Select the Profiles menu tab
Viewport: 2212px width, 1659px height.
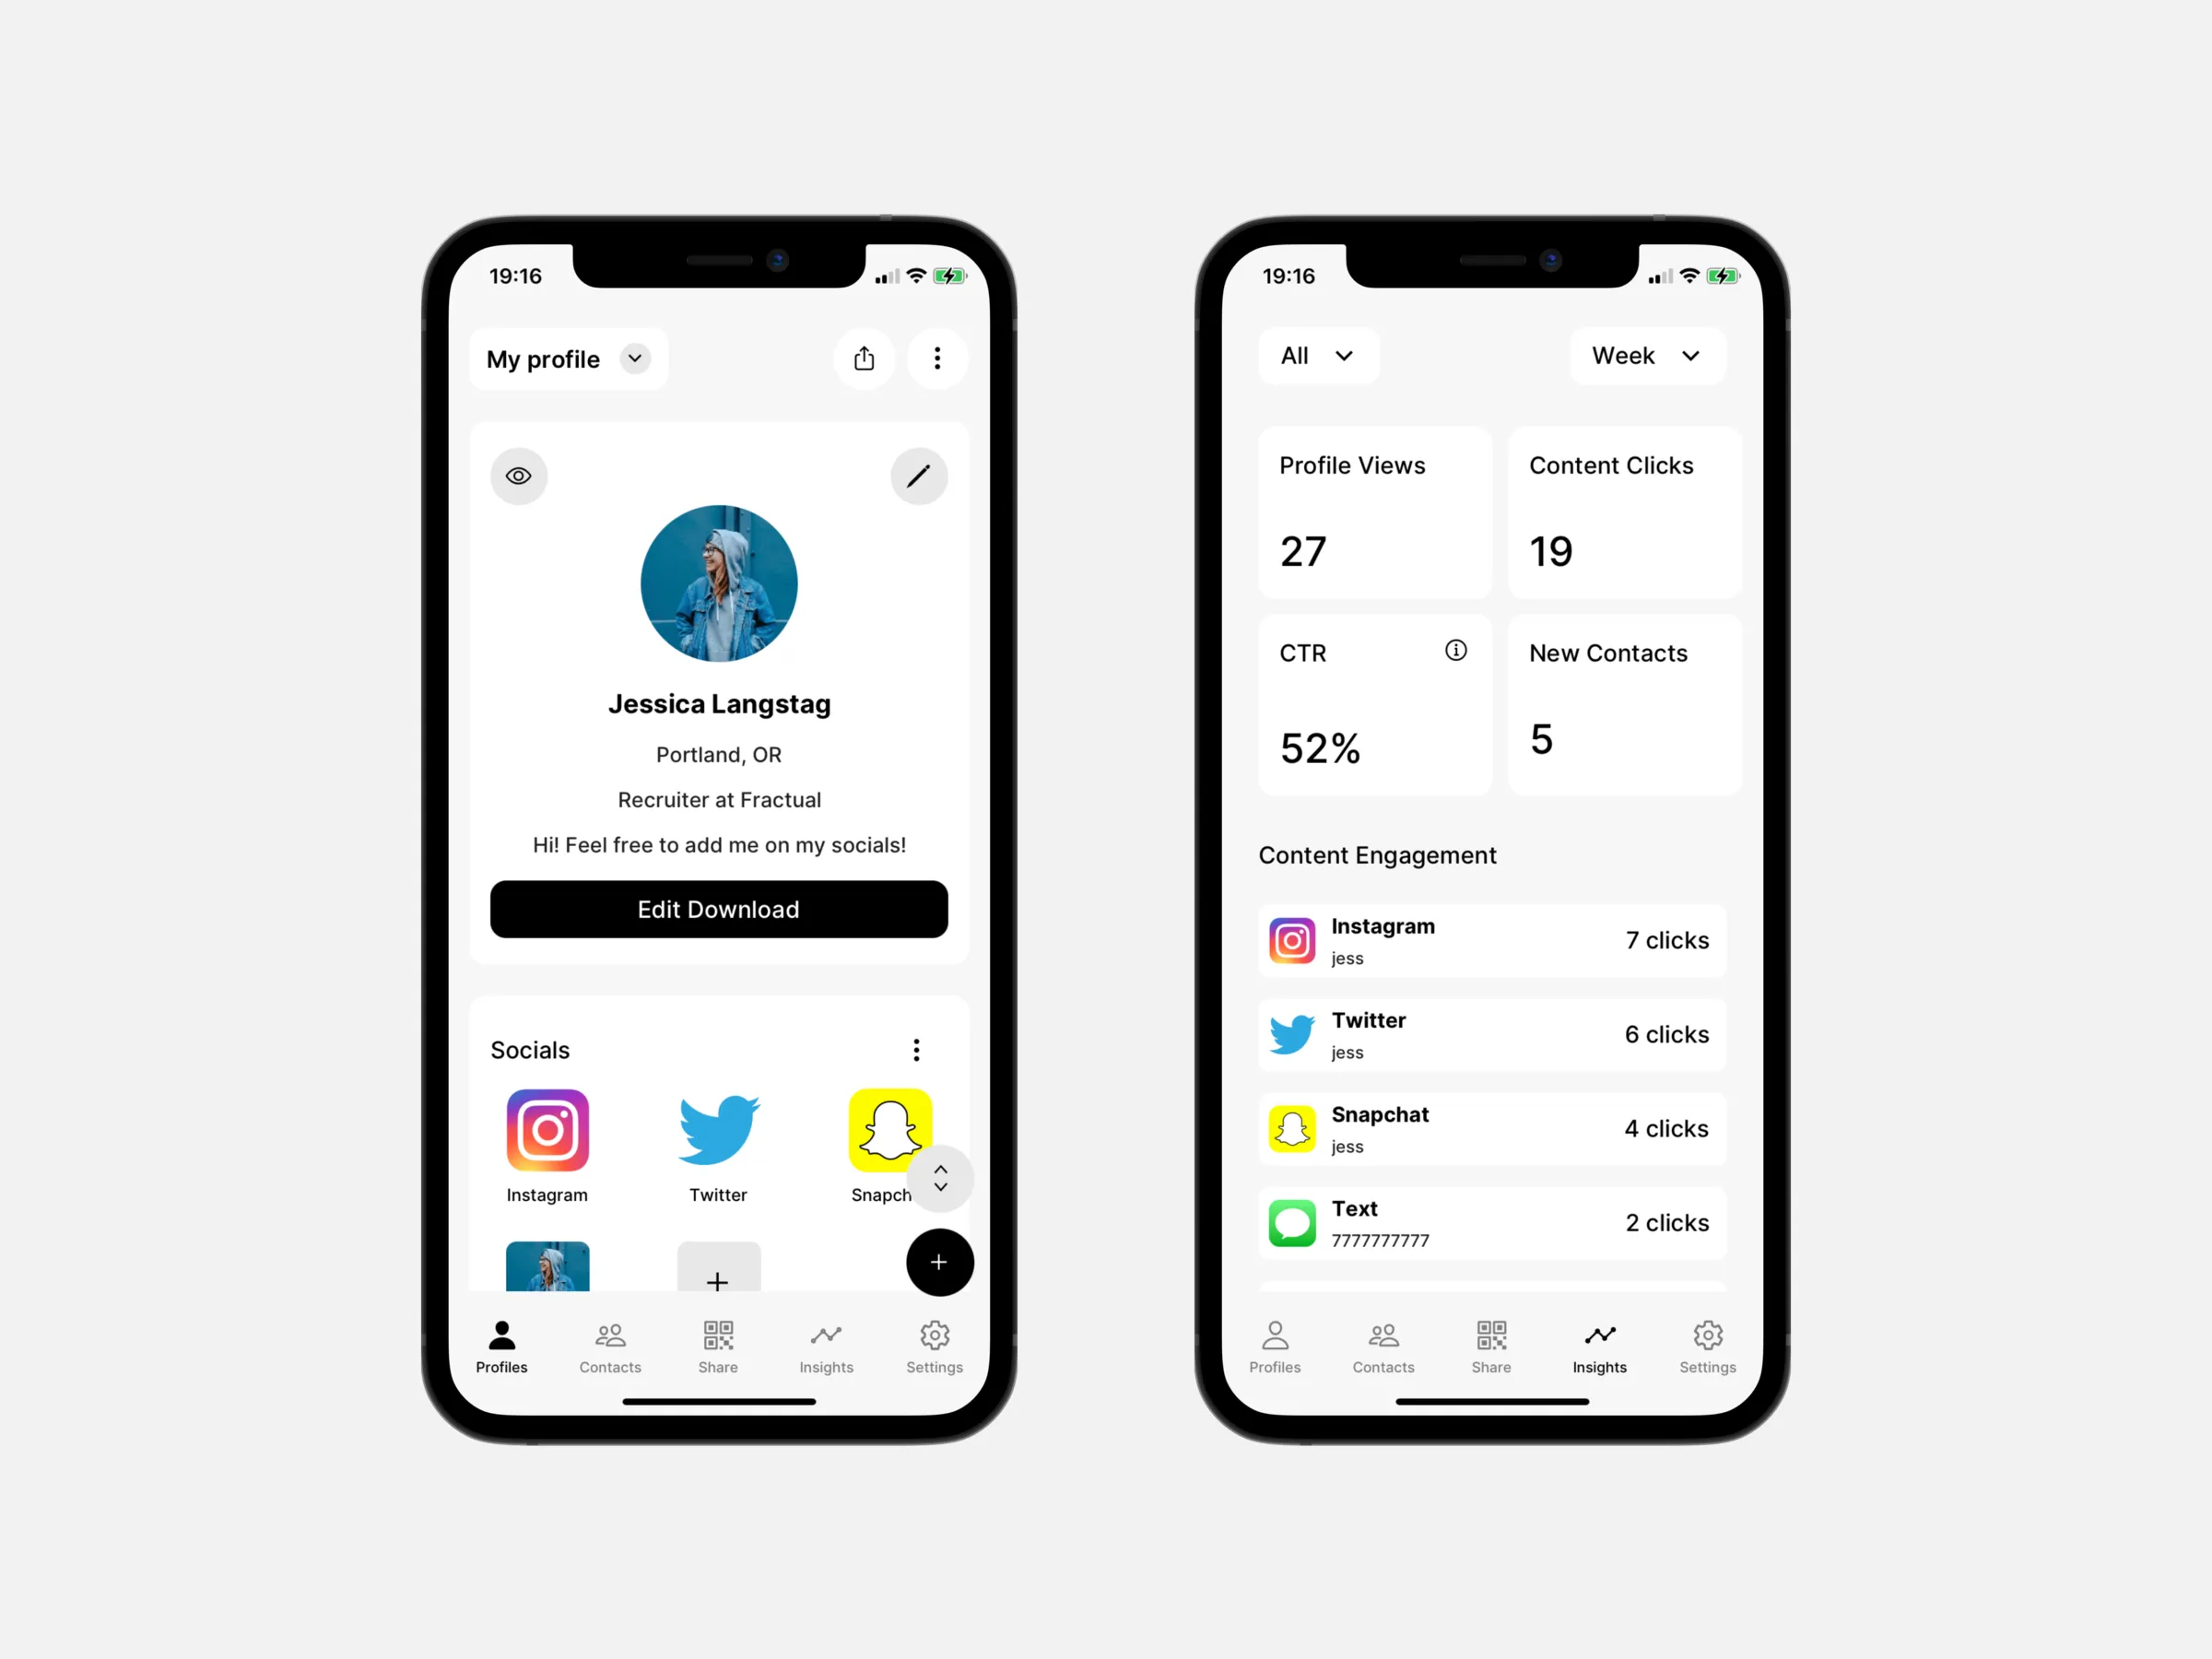501,1346
